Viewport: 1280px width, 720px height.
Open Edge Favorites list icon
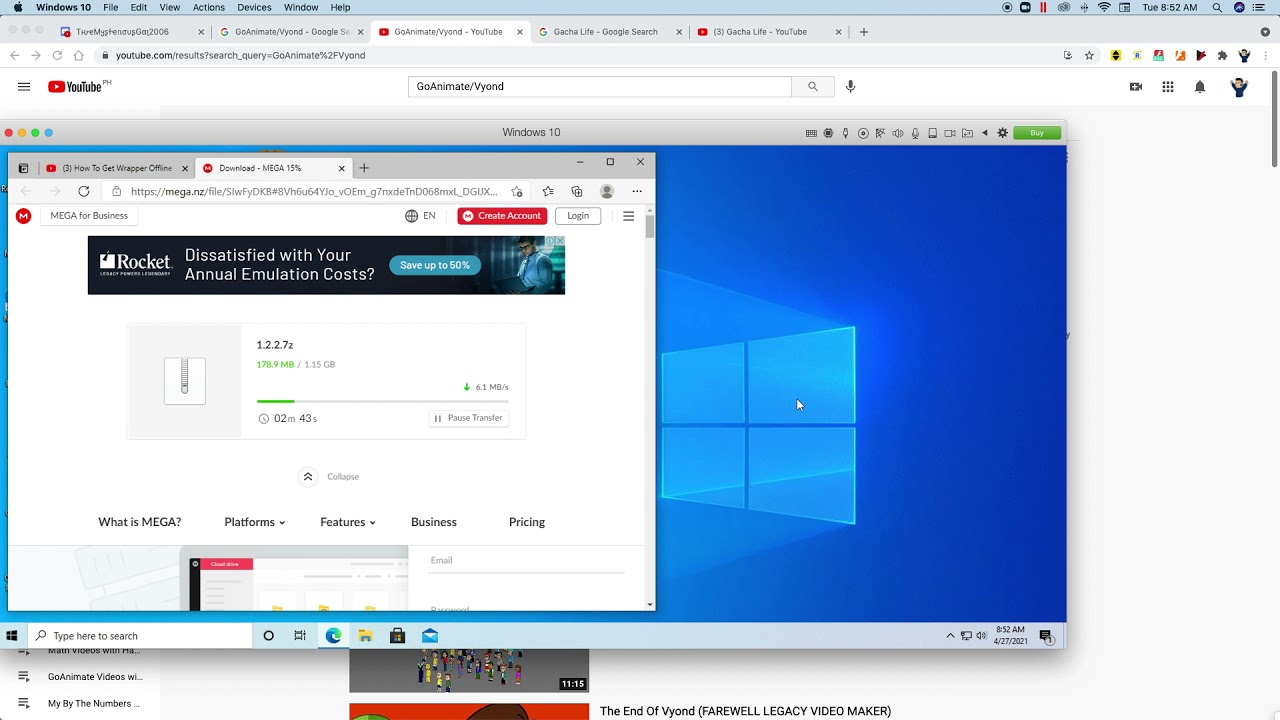[x=548, y=191]
